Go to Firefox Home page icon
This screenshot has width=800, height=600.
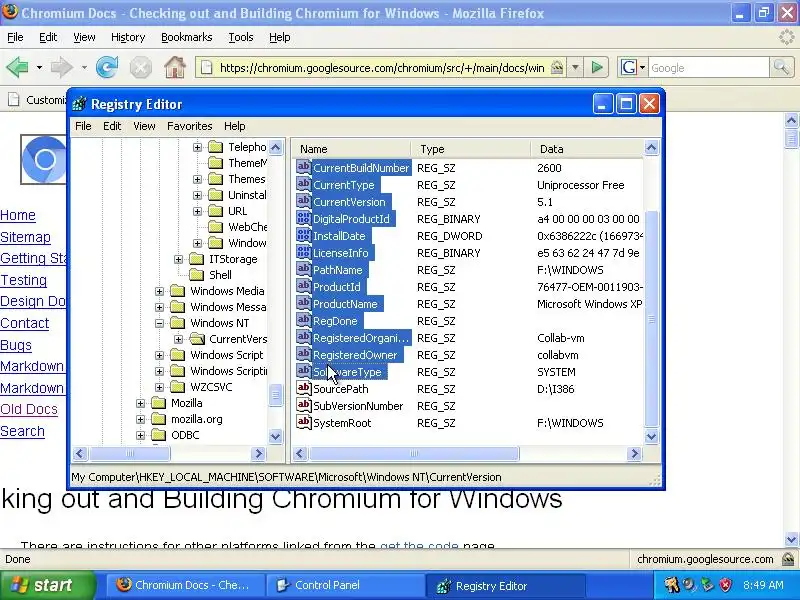point(174,67)
